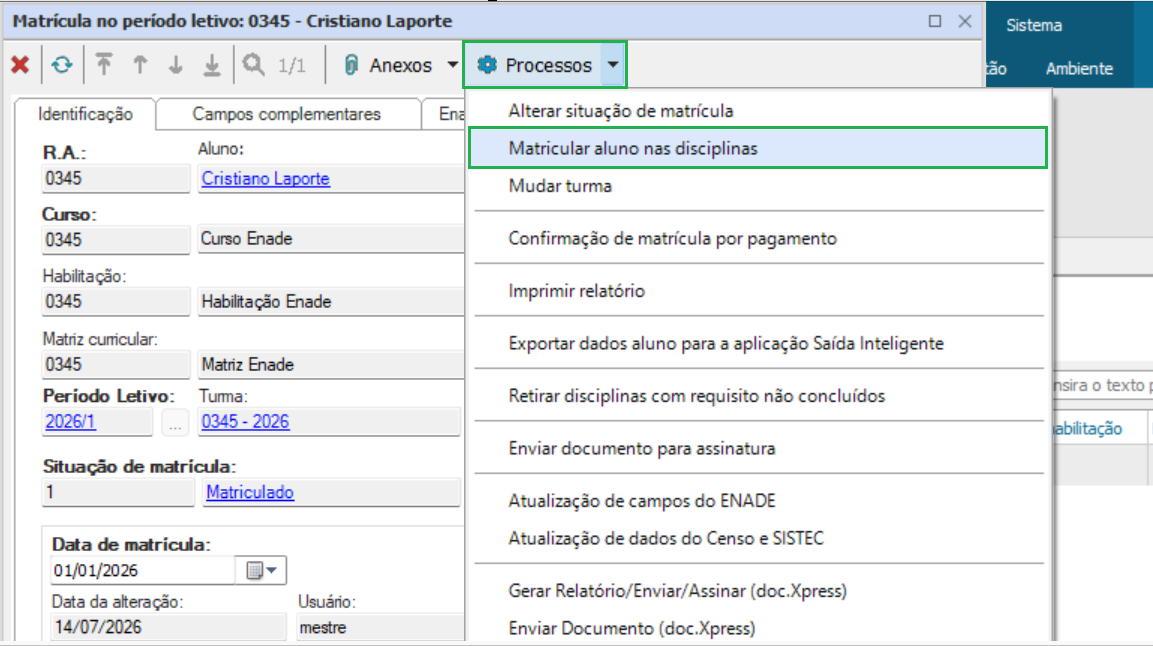This screenshot has height=646, width=1153.
Task: Go to next record down arrow
Action: 176,65
